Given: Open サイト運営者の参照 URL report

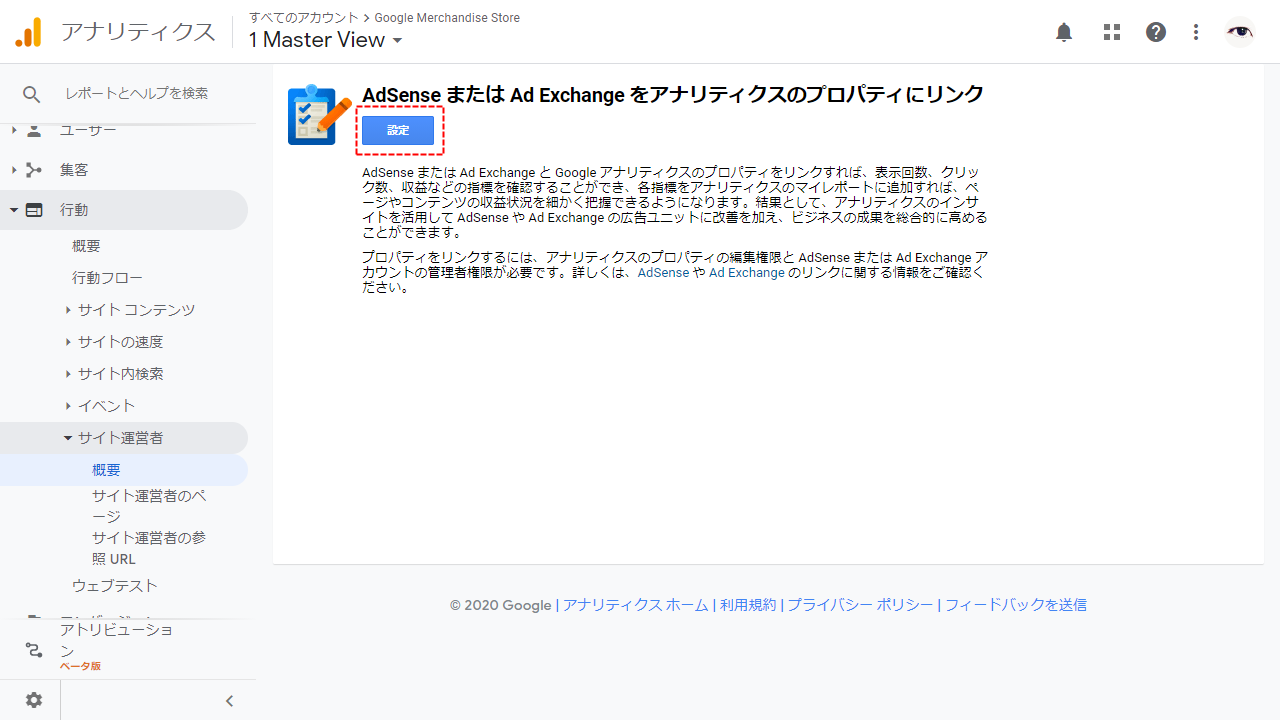Looking at the screenshot, I should pos(149,548).
